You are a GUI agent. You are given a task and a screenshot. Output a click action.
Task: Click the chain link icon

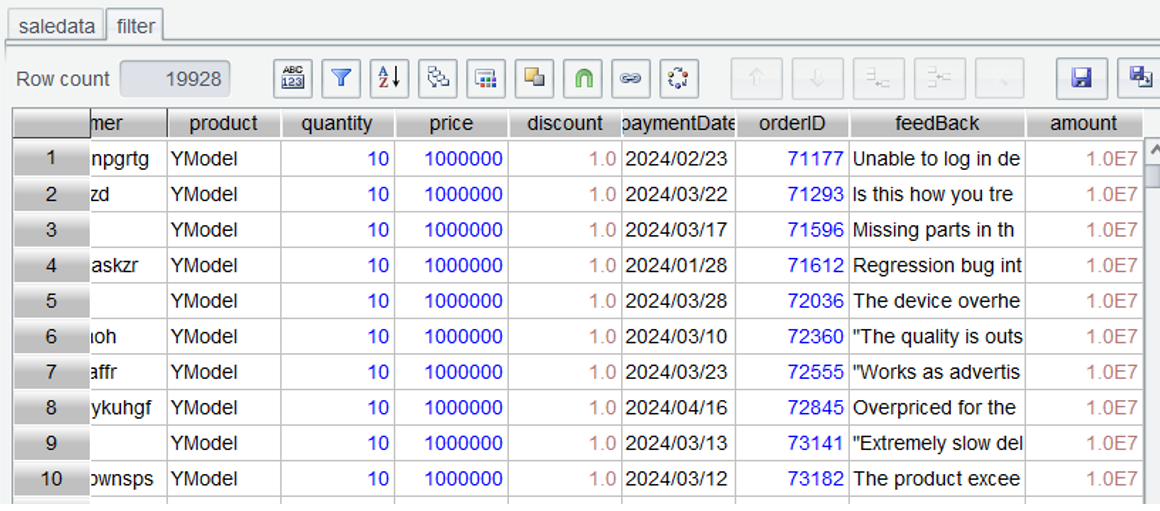tap(630, 78)
